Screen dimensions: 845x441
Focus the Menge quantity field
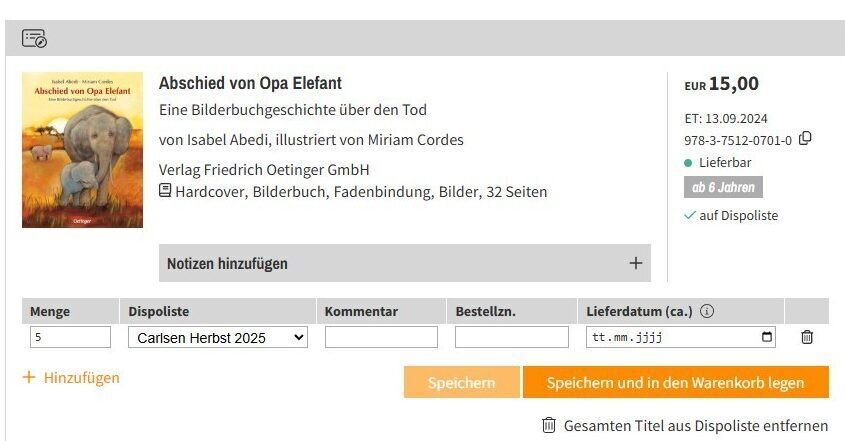(70, 338)
